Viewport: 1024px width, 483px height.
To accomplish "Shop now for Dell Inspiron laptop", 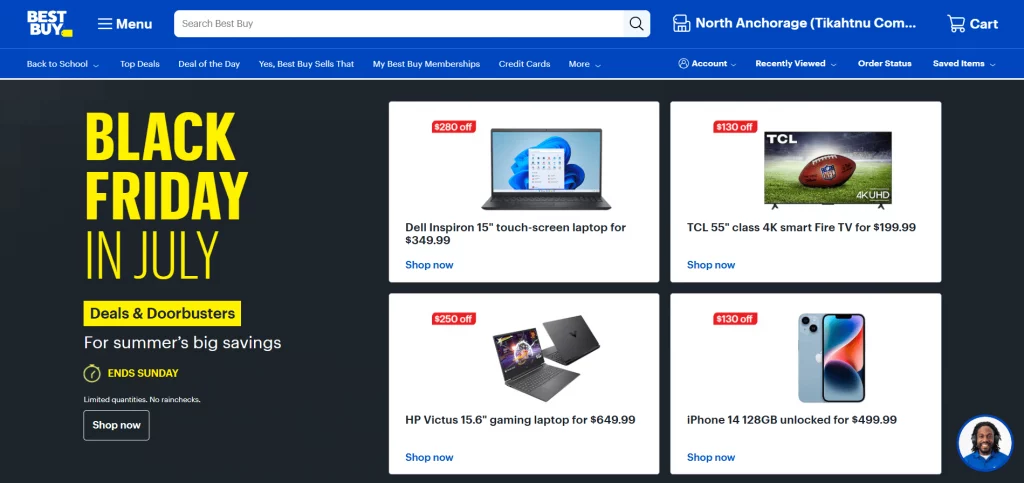I will (429, 265).
